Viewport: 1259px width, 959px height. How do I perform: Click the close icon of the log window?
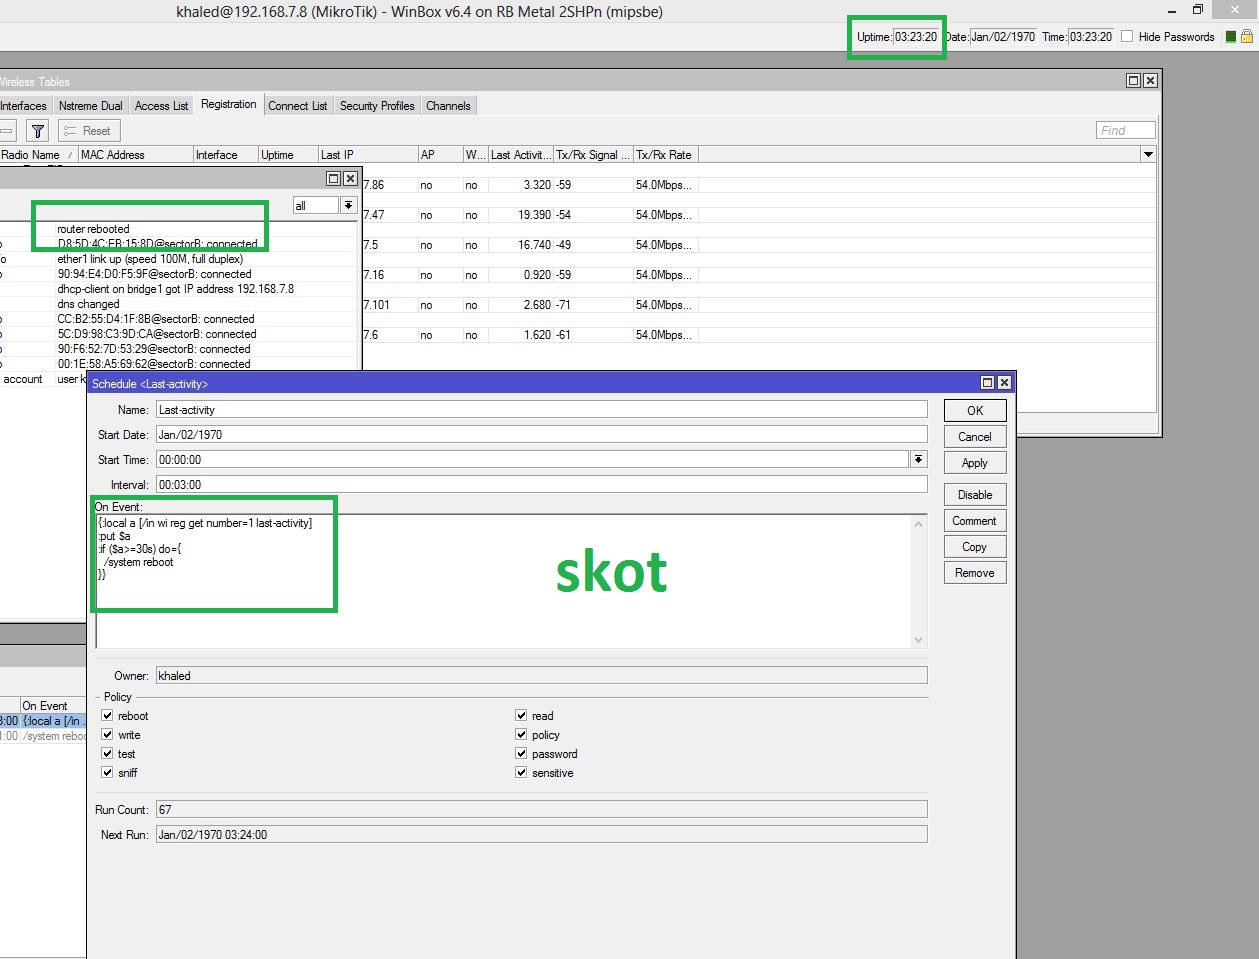coord(350,178)
